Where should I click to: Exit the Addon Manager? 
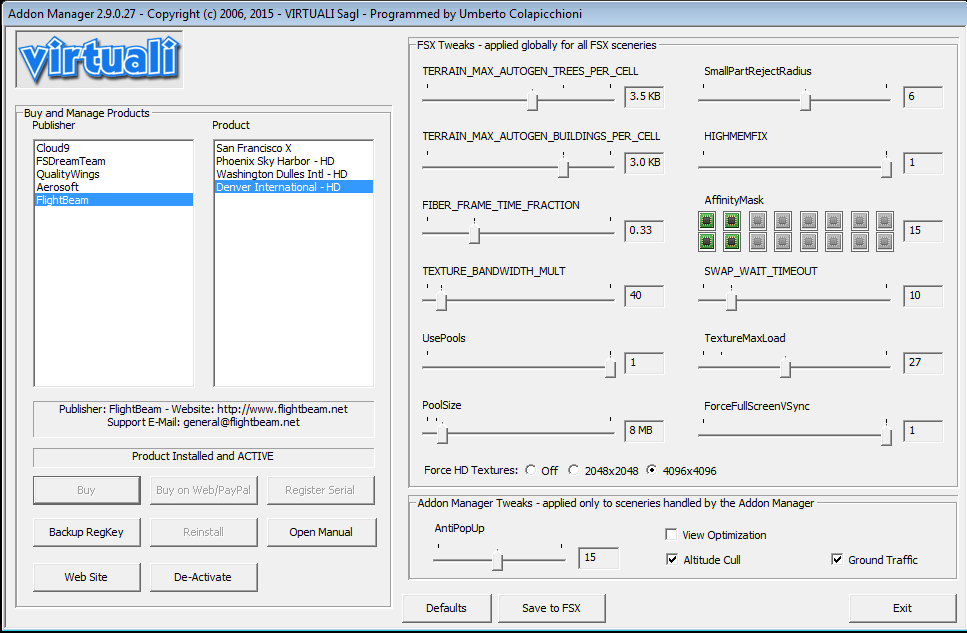click(x=902, y=608)
